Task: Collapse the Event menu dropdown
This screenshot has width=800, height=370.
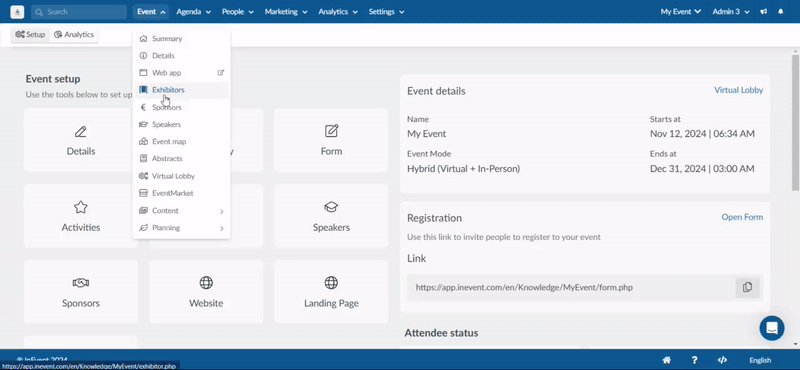Action: pos(152,12)
